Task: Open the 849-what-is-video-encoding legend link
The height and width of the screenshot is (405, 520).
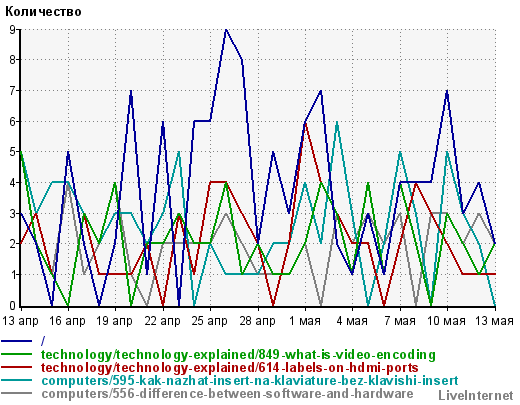Action: click(x=238, y=355)
